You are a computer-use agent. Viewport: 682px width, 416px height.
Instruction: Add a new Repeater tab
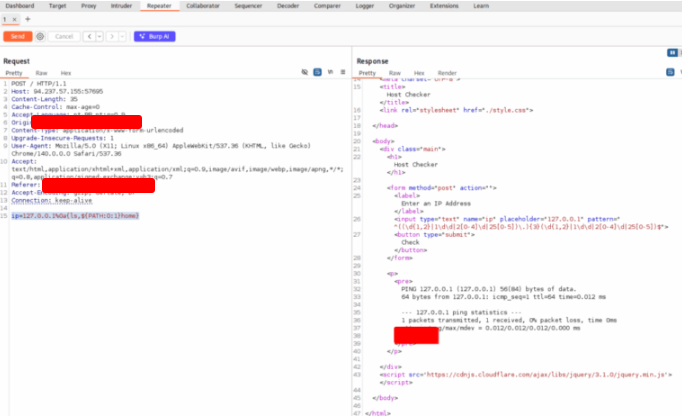tap(26, 19)
